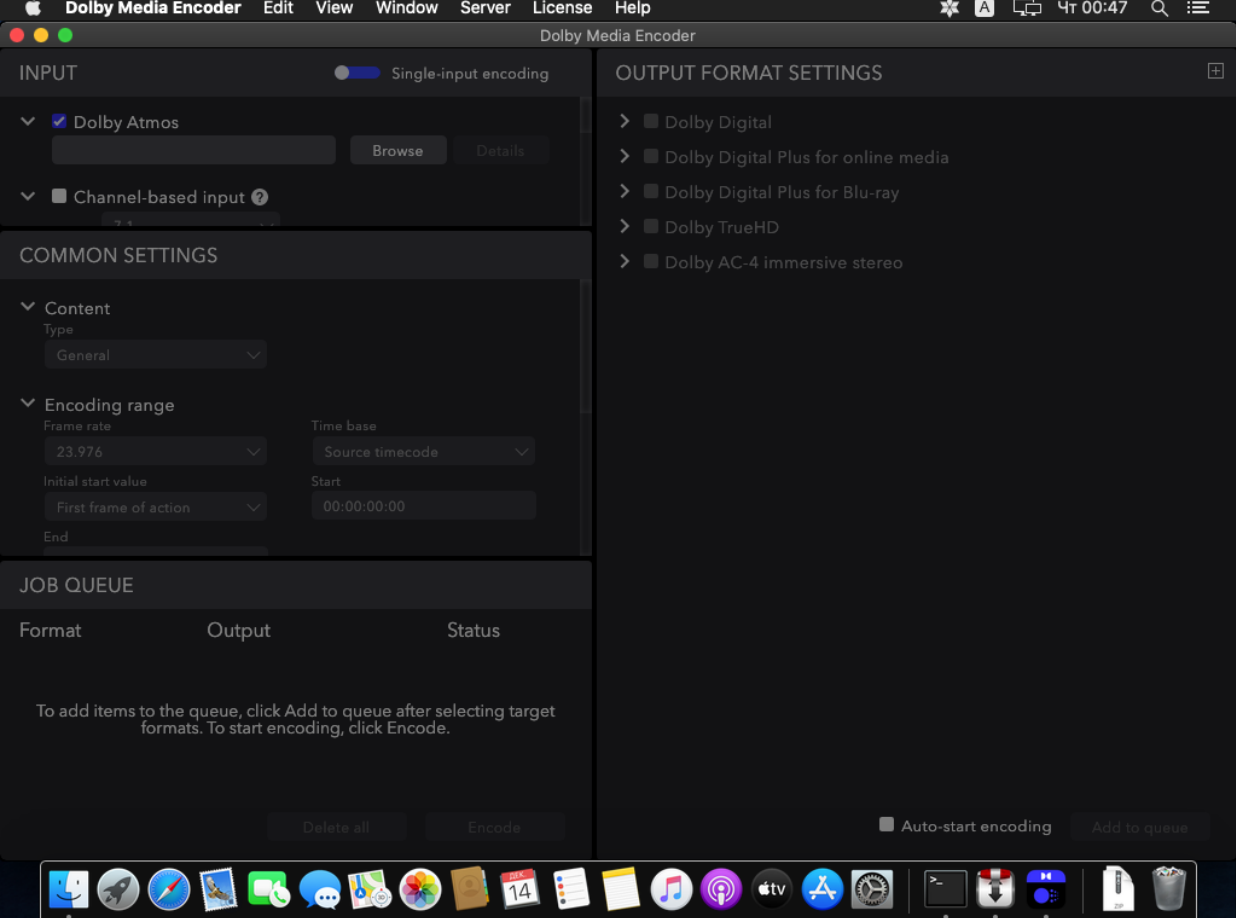Check the Dolby TrueHD output format
This screenshot has width=1236, height=918.
tap(651, 227)
